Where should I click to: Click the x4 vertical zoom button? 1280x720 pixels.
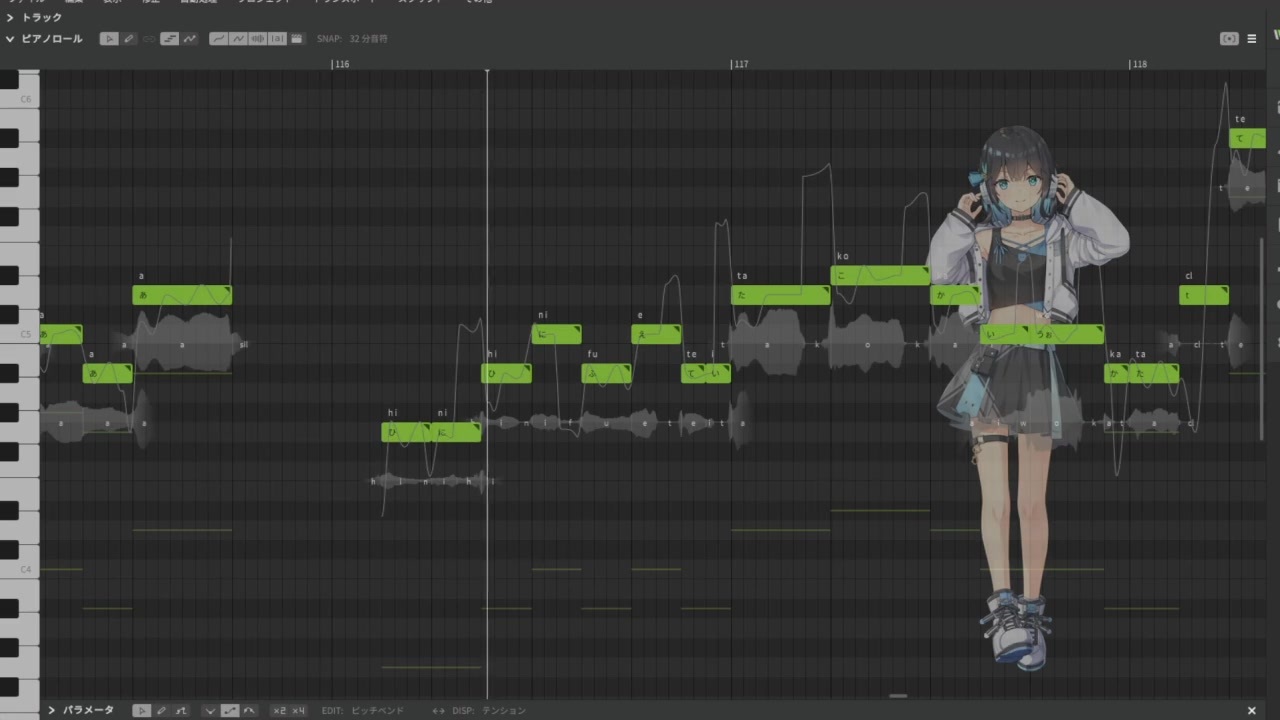[x=298, y=710]
